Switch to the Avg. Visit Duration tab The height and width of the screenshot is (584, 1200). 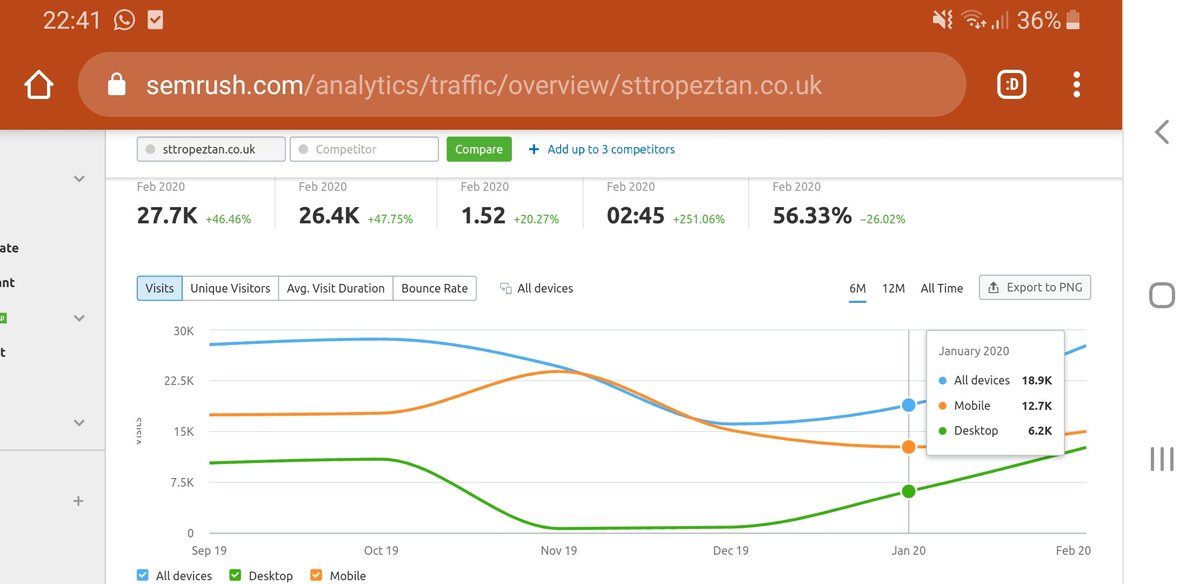tap(336, 288)
